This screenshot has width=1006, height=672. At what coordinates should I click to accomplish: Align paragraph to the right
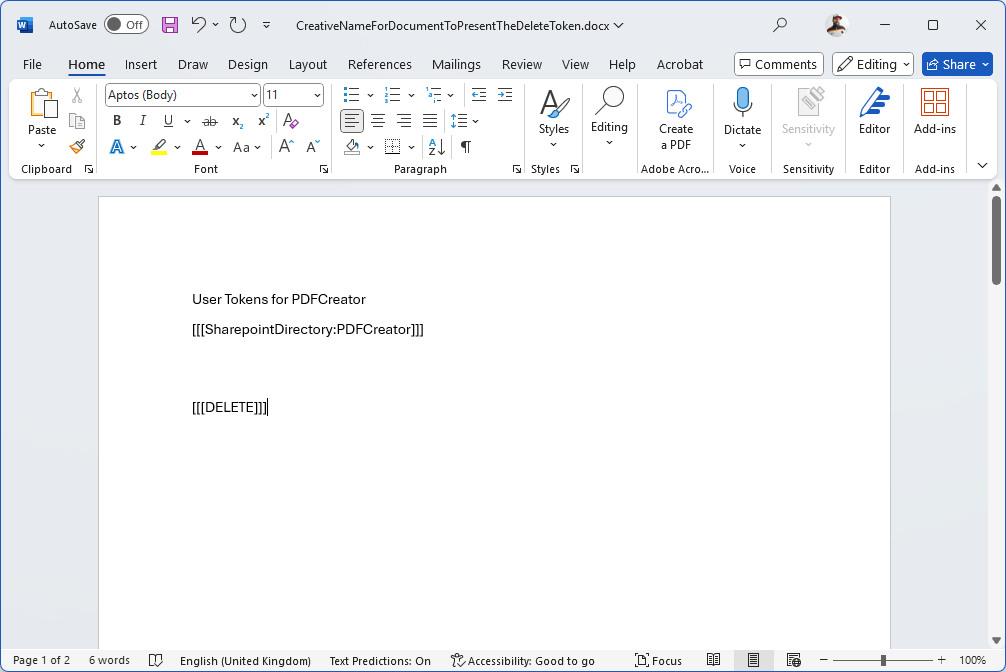coord(404,121)
